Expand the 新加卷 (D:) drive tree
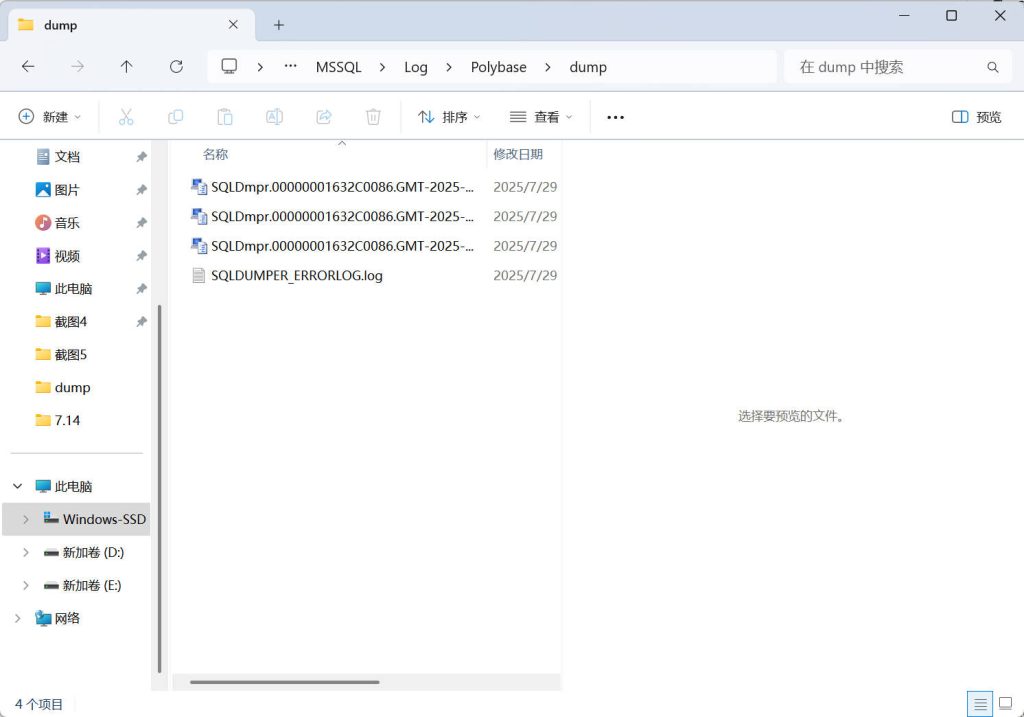The image size is (1024, 717). click(26, 552)
